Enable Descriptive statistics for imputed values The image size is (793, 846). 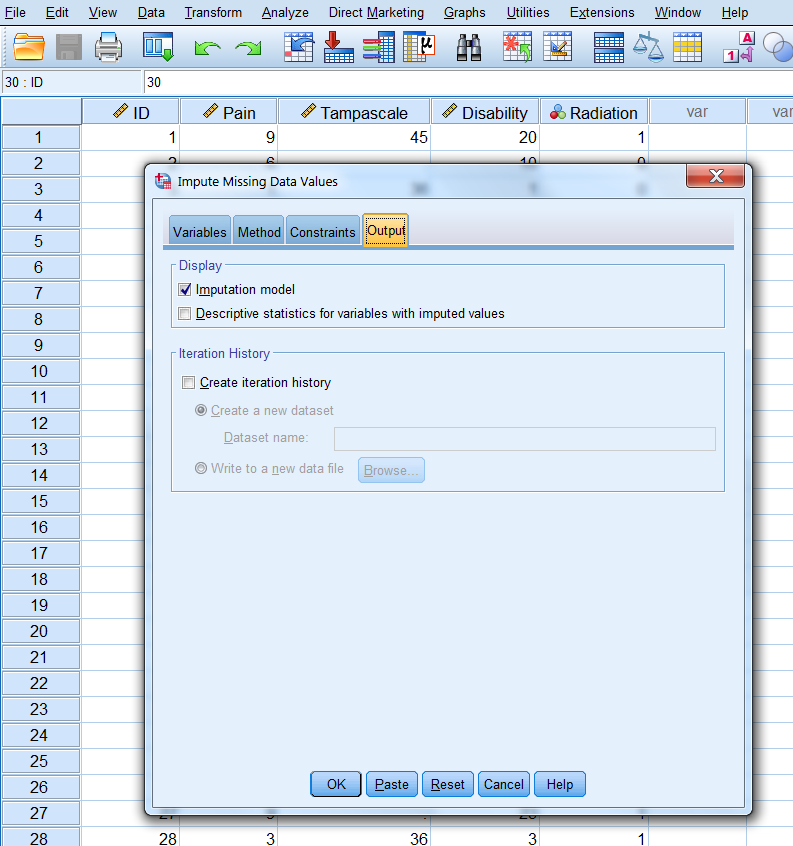pos(184,313)
